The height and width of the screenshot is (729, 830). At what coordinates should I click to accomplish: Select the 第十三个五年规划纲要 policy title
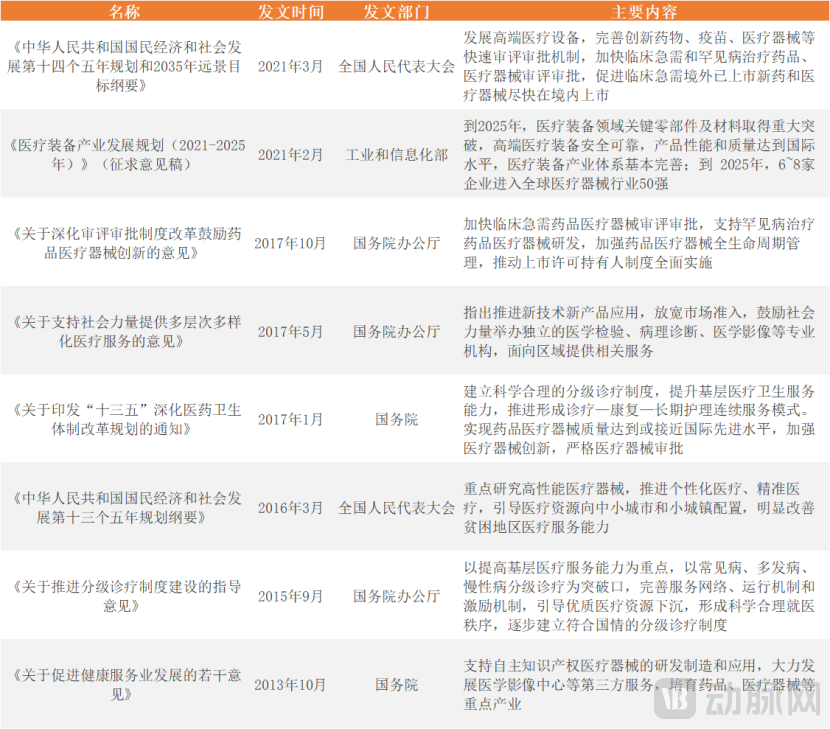pos(125,508)
